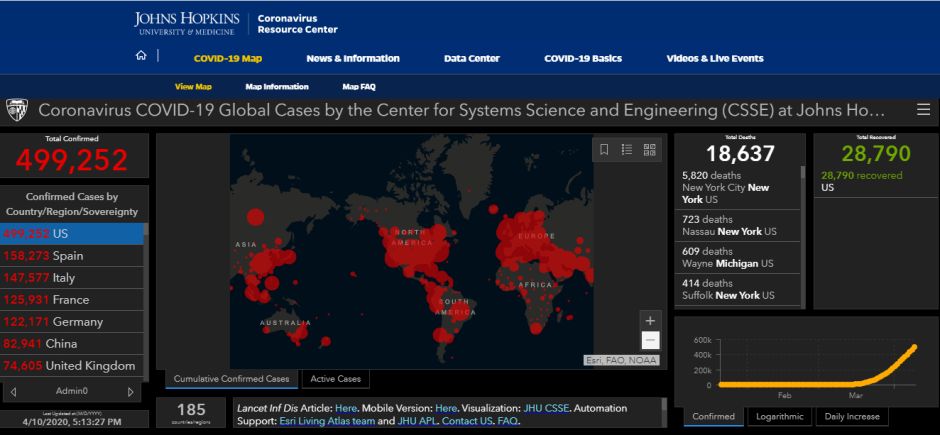Open the Data Center menu
The width and height of the screenshot is (940, 435).
point(472,58)
